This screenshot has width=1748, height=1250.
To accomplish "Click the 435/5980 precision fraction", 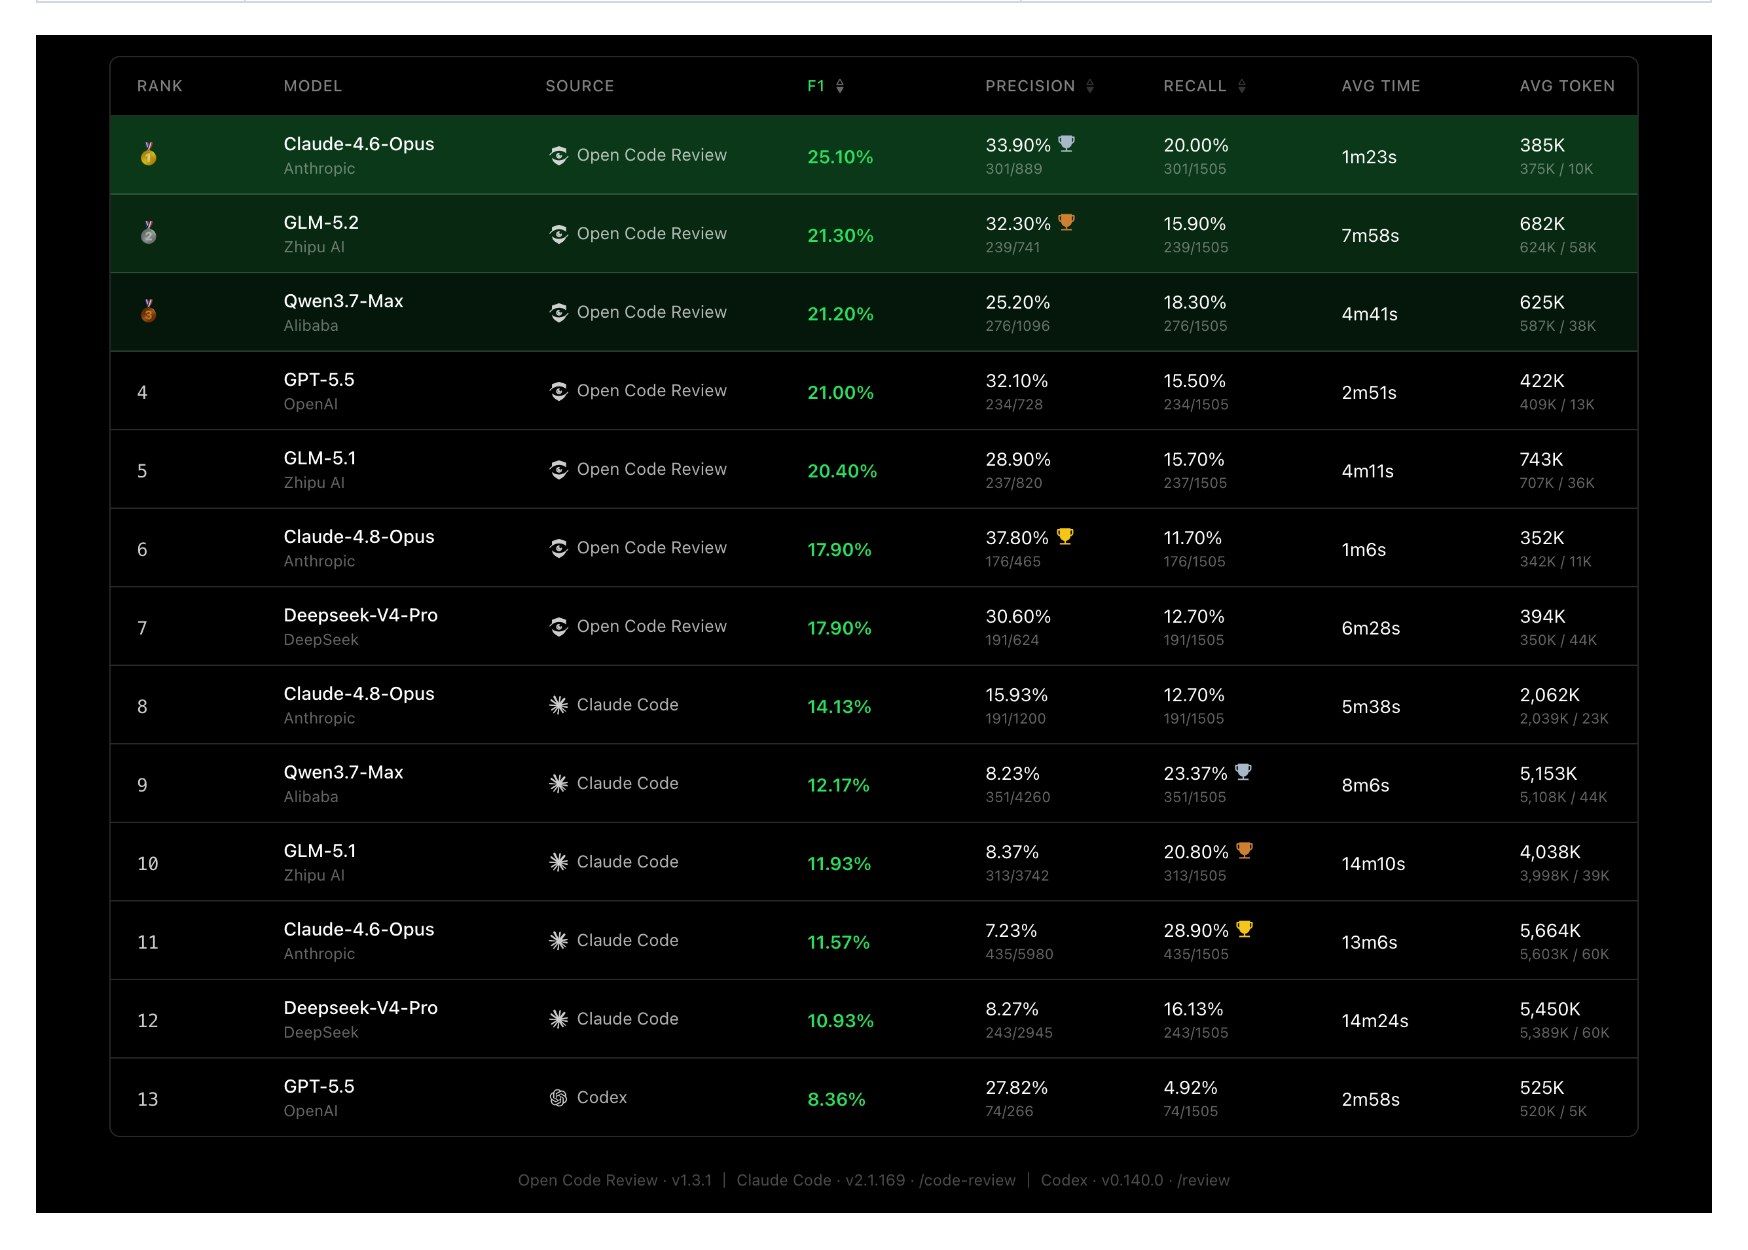I will coord(1019,954).
